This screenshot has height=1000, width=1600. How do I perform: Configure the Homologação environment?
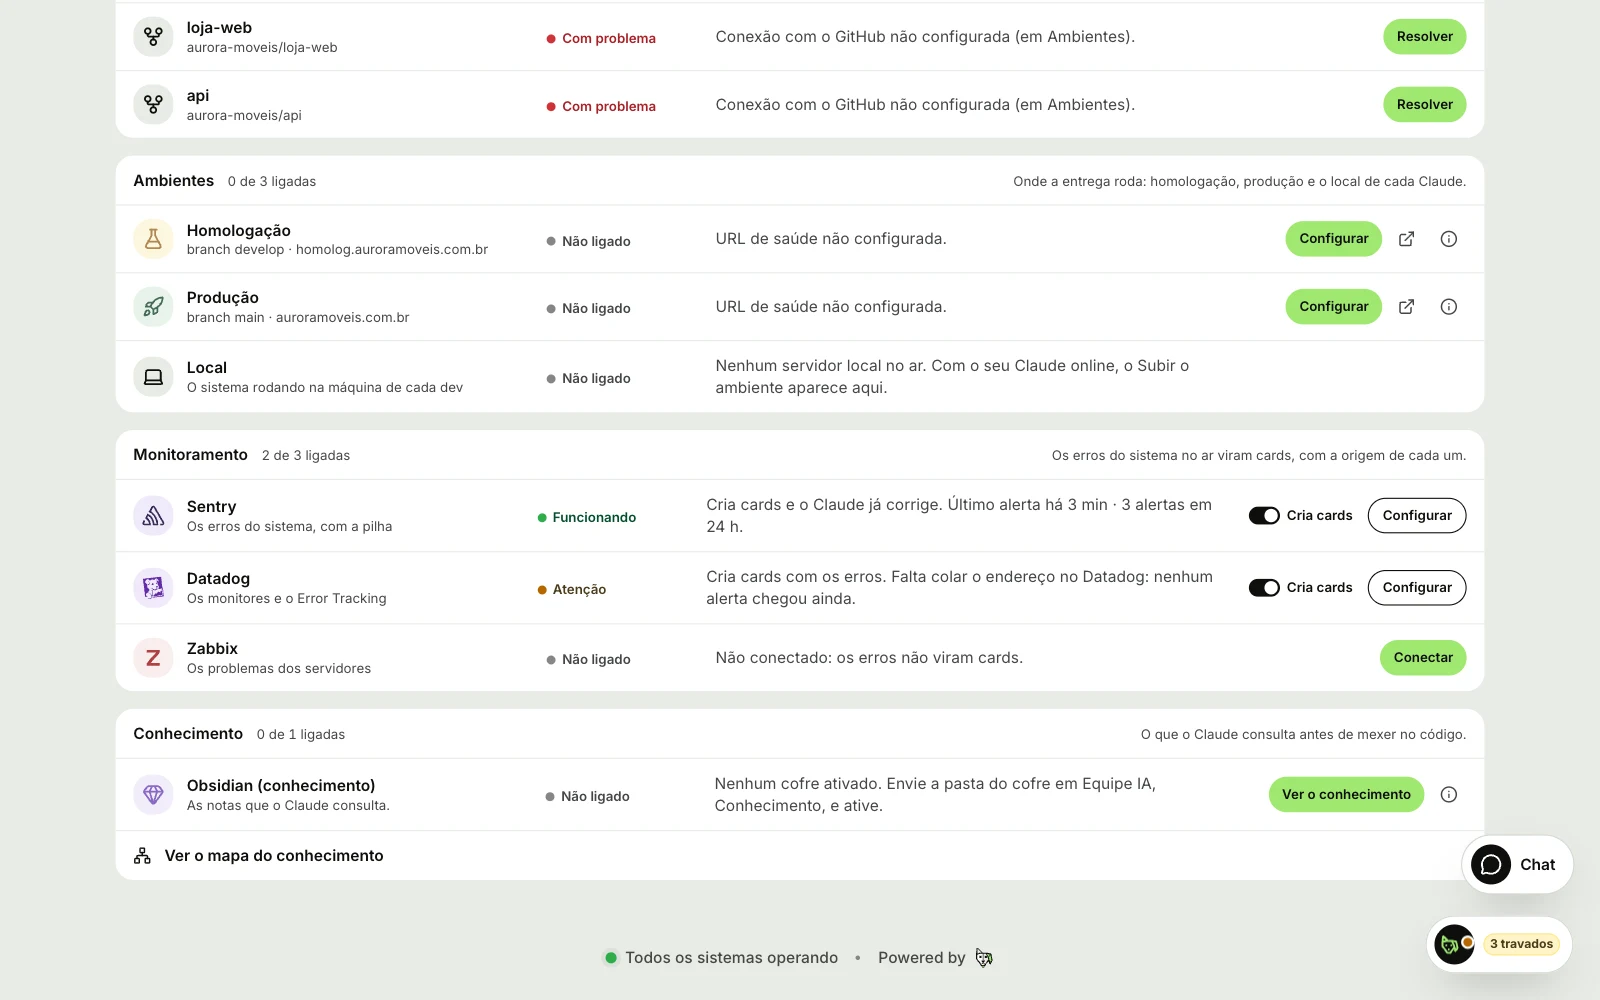[x=1333, y=239]
